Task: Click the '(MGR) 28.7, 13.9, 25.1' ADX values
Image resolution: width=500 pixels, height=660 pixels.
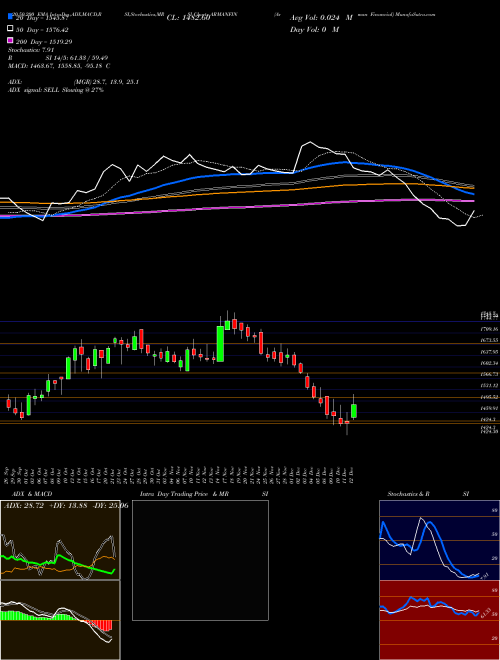Action: 106,82
